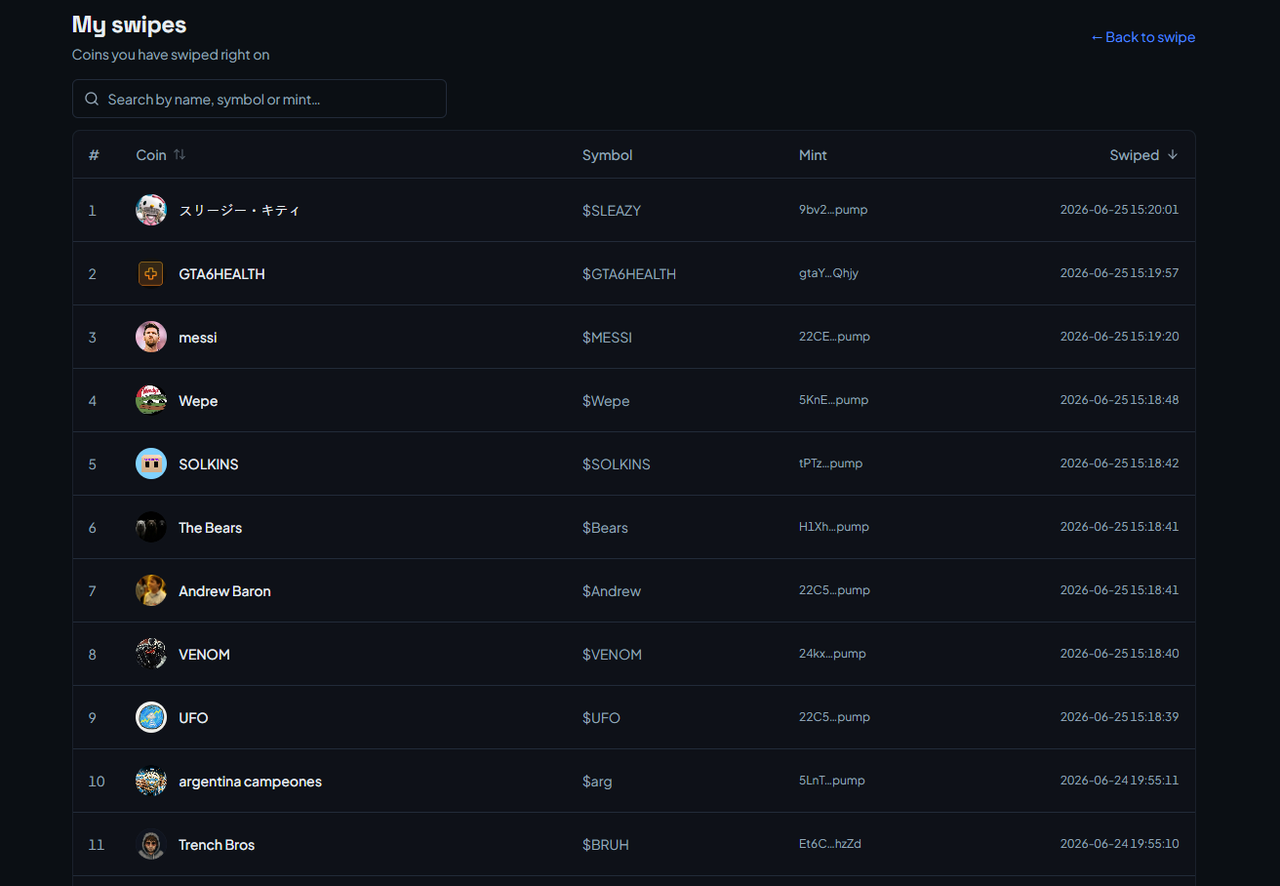Select the Wepe coin name
The image size is (1280, 886).
tap(198, 401)
